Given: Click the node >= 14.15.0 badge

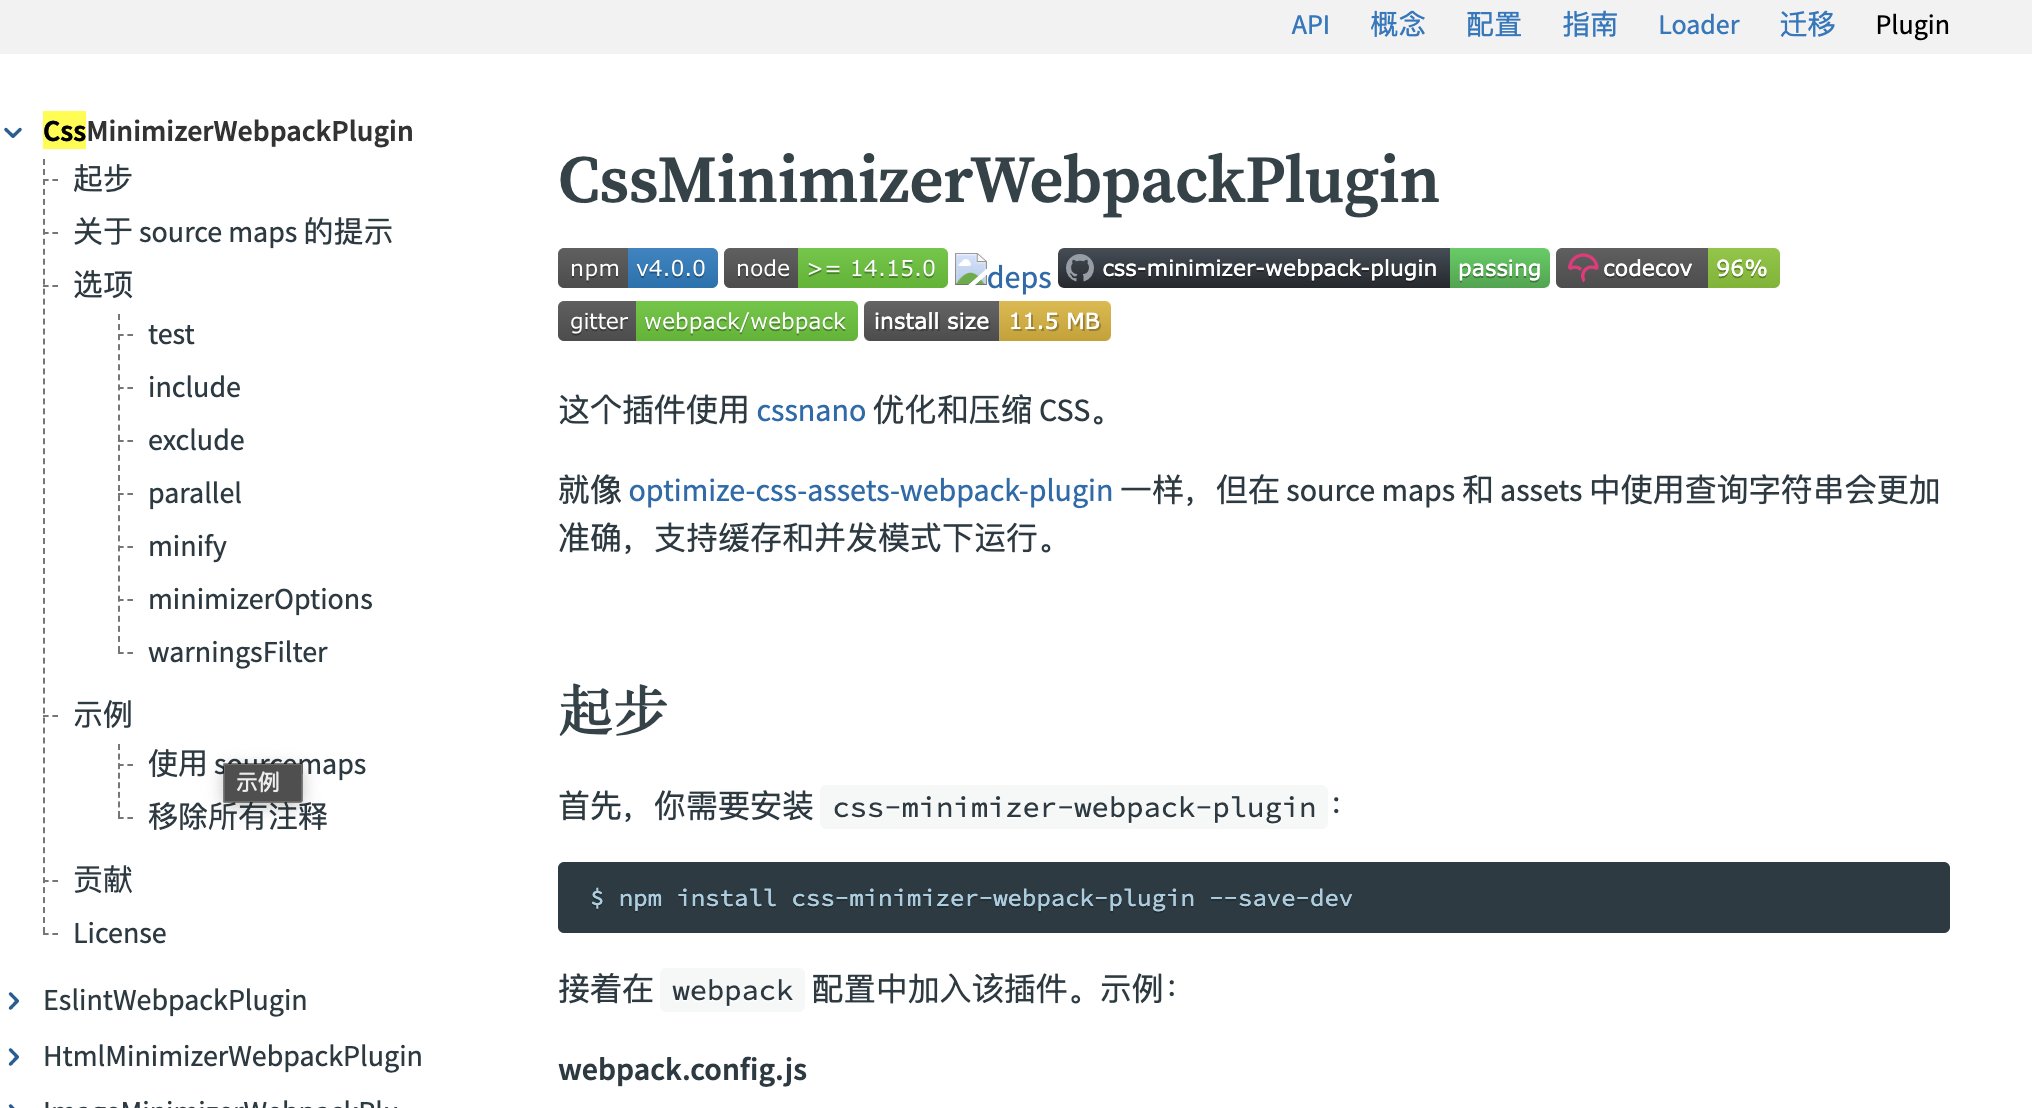Looking at the screenshot, I should tap(835, 268).
